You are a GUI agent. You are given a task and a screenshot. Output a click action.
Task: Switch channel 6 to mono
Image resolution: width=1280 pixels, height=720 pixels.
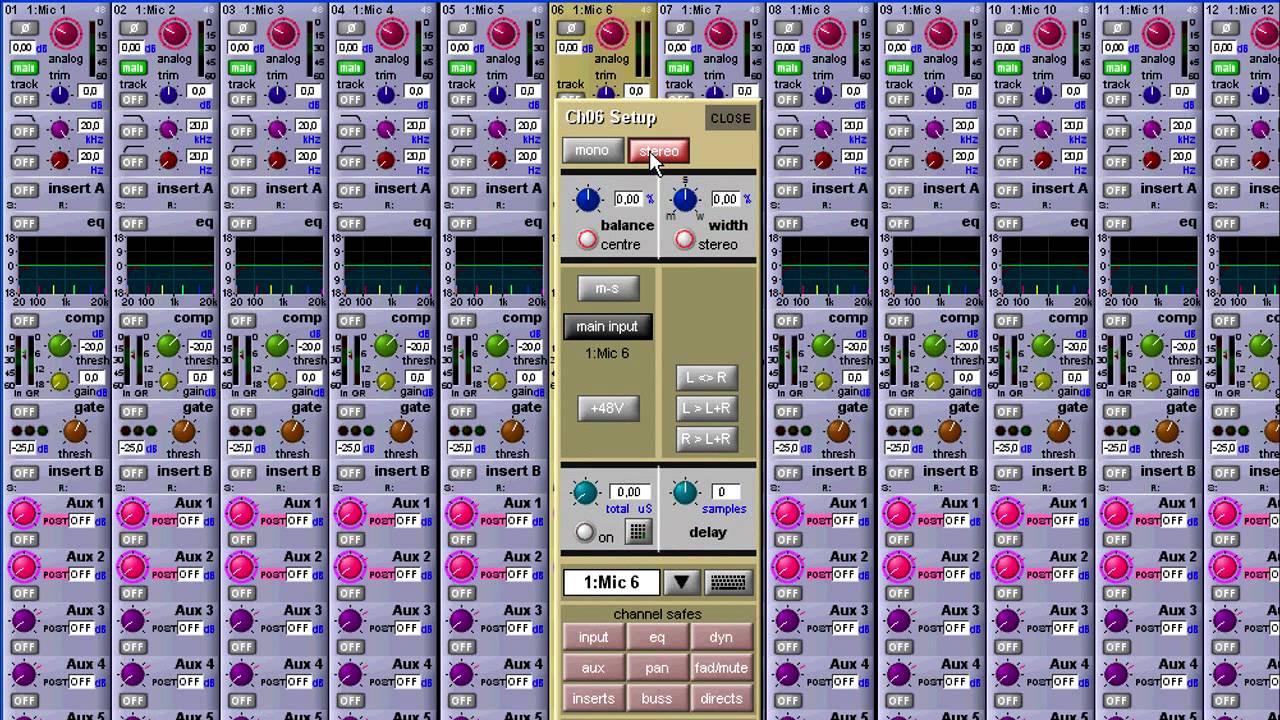tap(592, 151)
